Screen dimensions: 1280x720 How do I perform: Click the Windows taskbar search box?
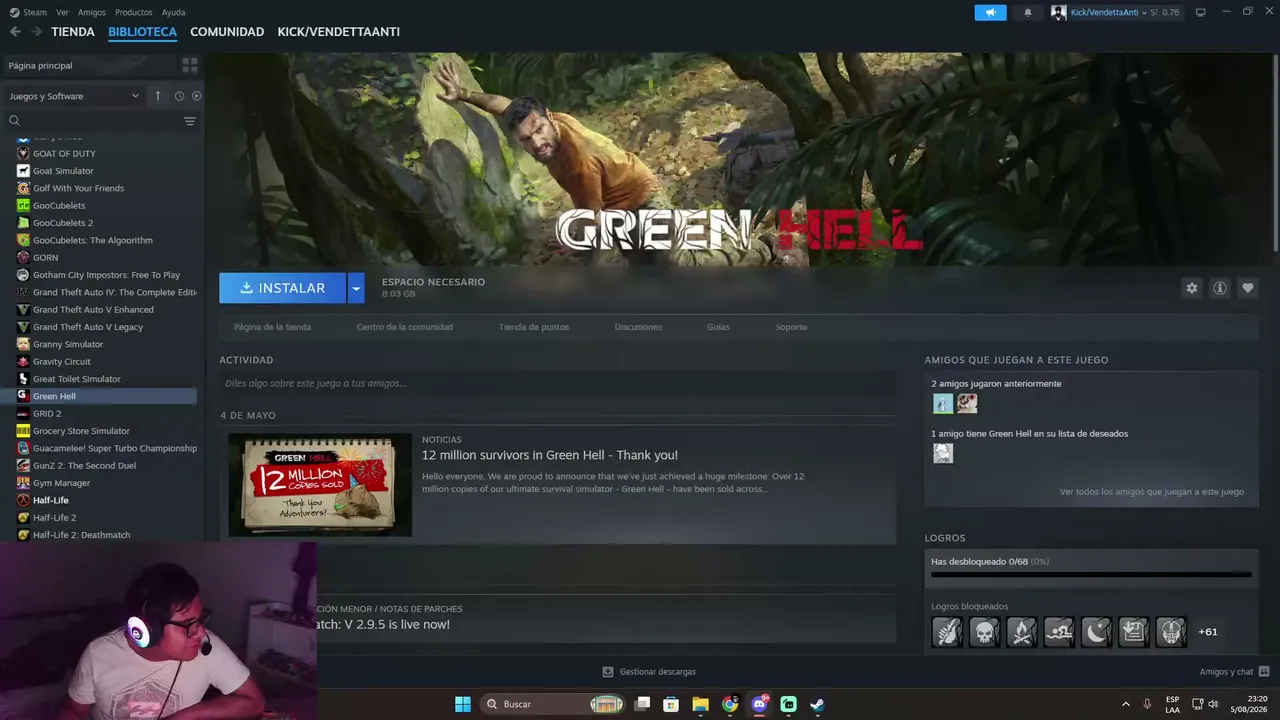coord(553,704)
